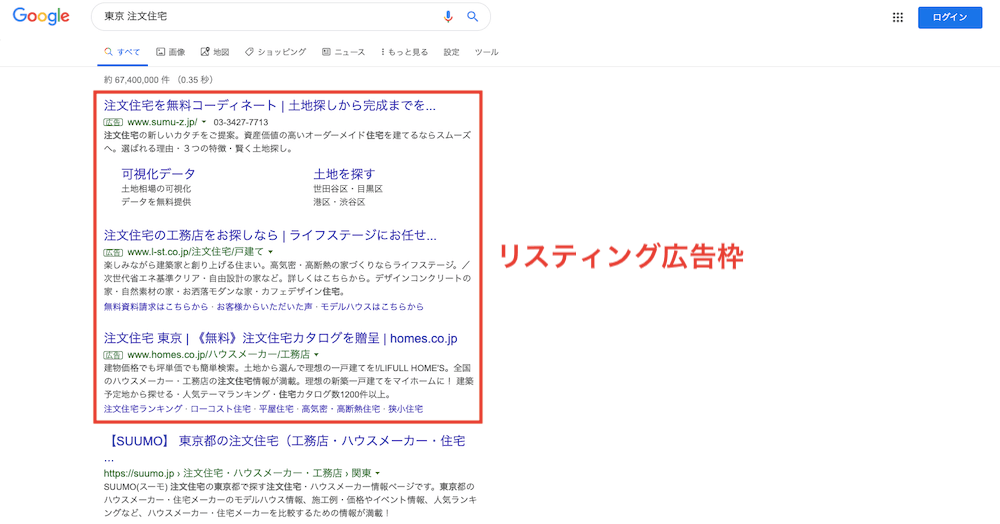Click the www.sumu-z.jp/ green URL
1000x524 pixels.
pos(163,122)
